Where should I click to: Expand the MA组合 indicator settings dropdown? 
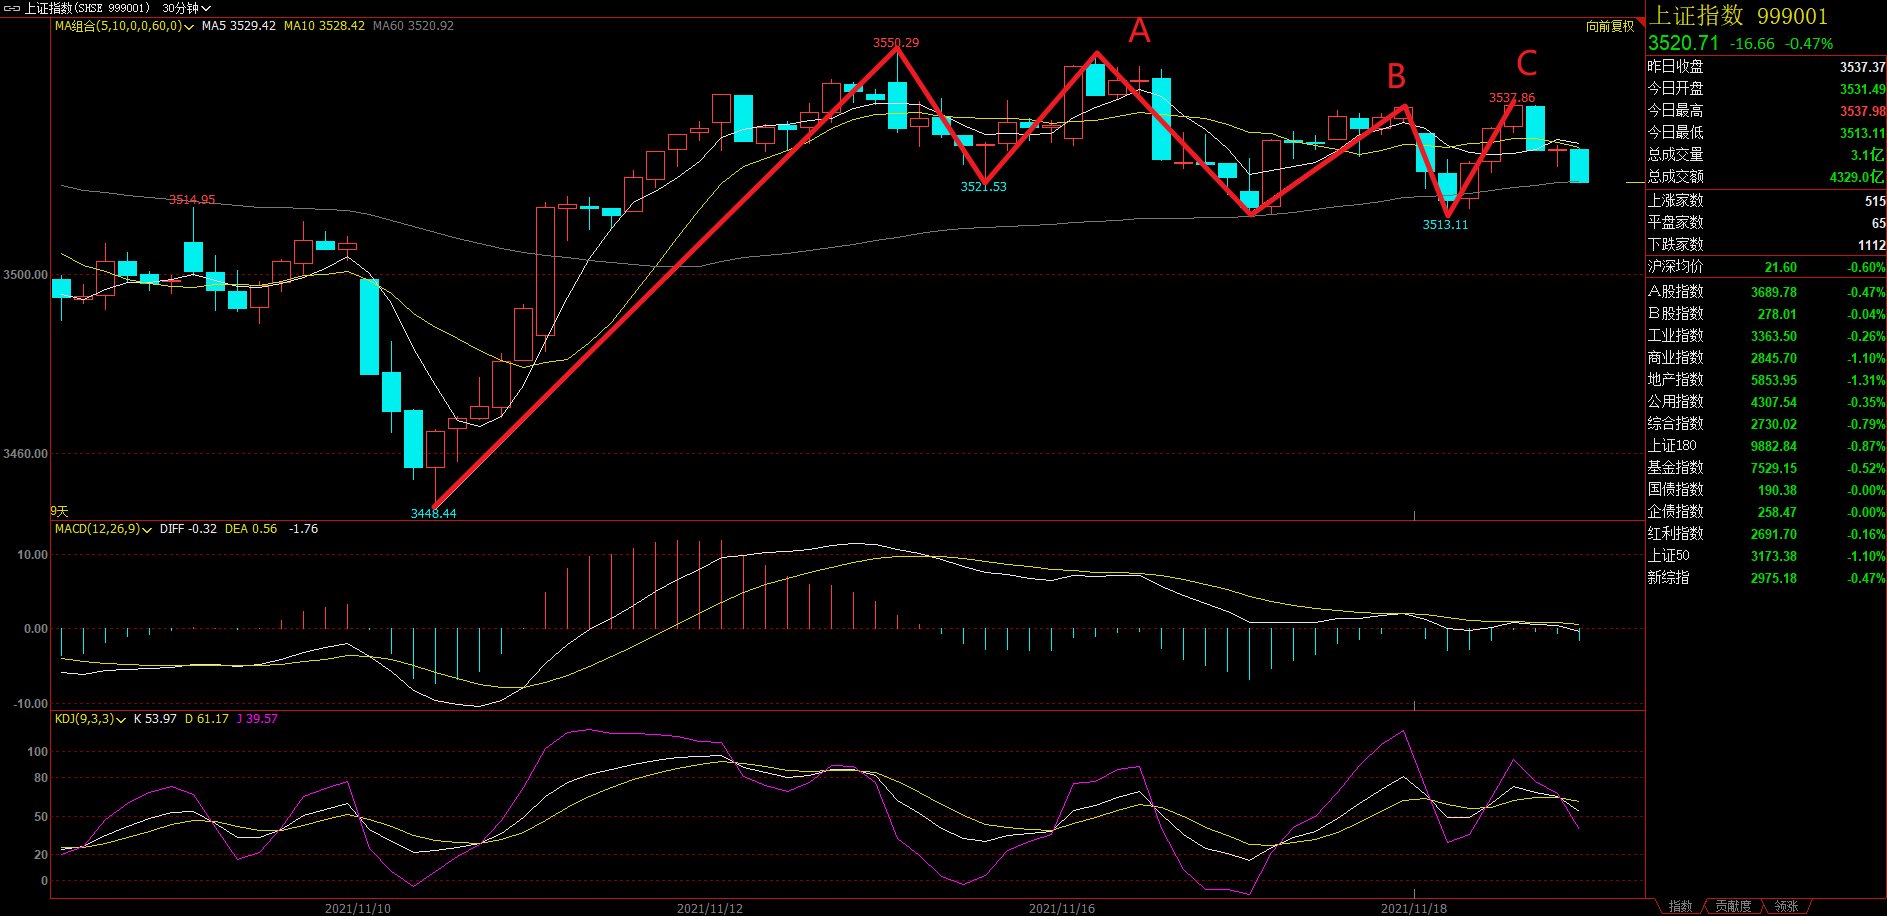(188, 27)
